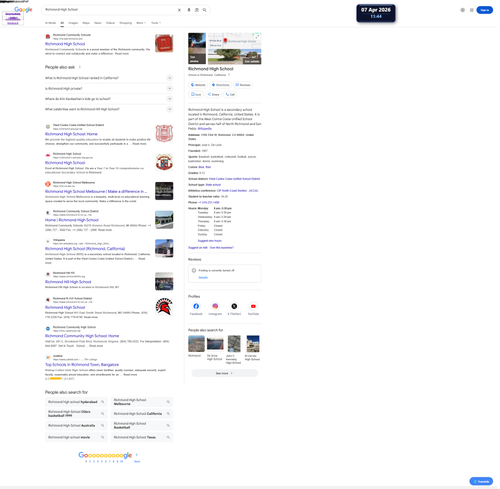Switch to the AI Mode tab
Viewport: 500px width, 489px height.
pyautogui.click(x=50, y=23)
